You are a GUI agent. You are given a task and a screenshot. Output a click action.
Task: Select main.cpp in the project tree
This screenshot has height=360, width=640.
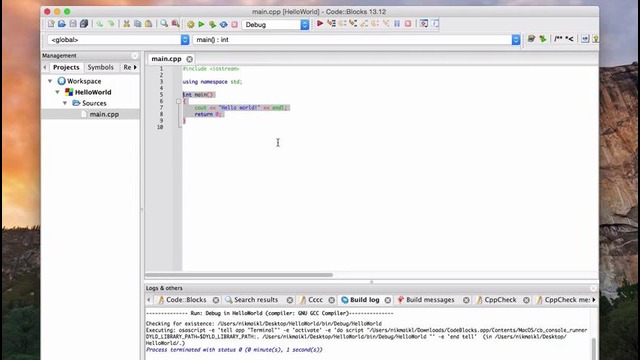click(104, 114)
